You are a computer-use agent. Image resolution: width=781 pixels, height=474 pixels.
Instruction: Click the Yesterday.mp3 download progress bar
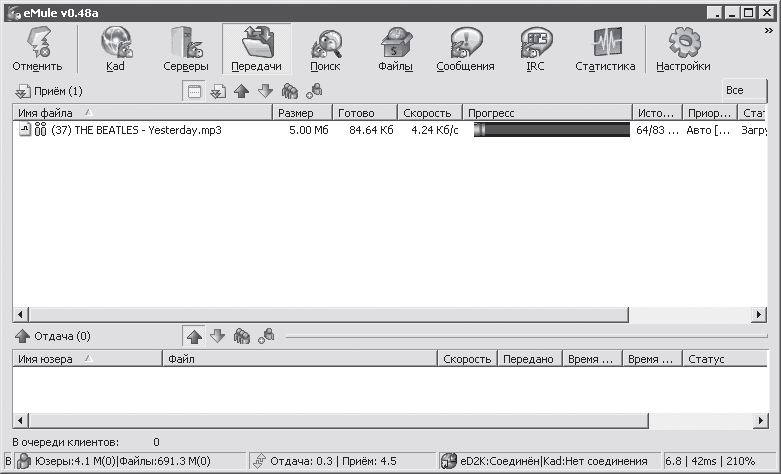coord(552,130)
